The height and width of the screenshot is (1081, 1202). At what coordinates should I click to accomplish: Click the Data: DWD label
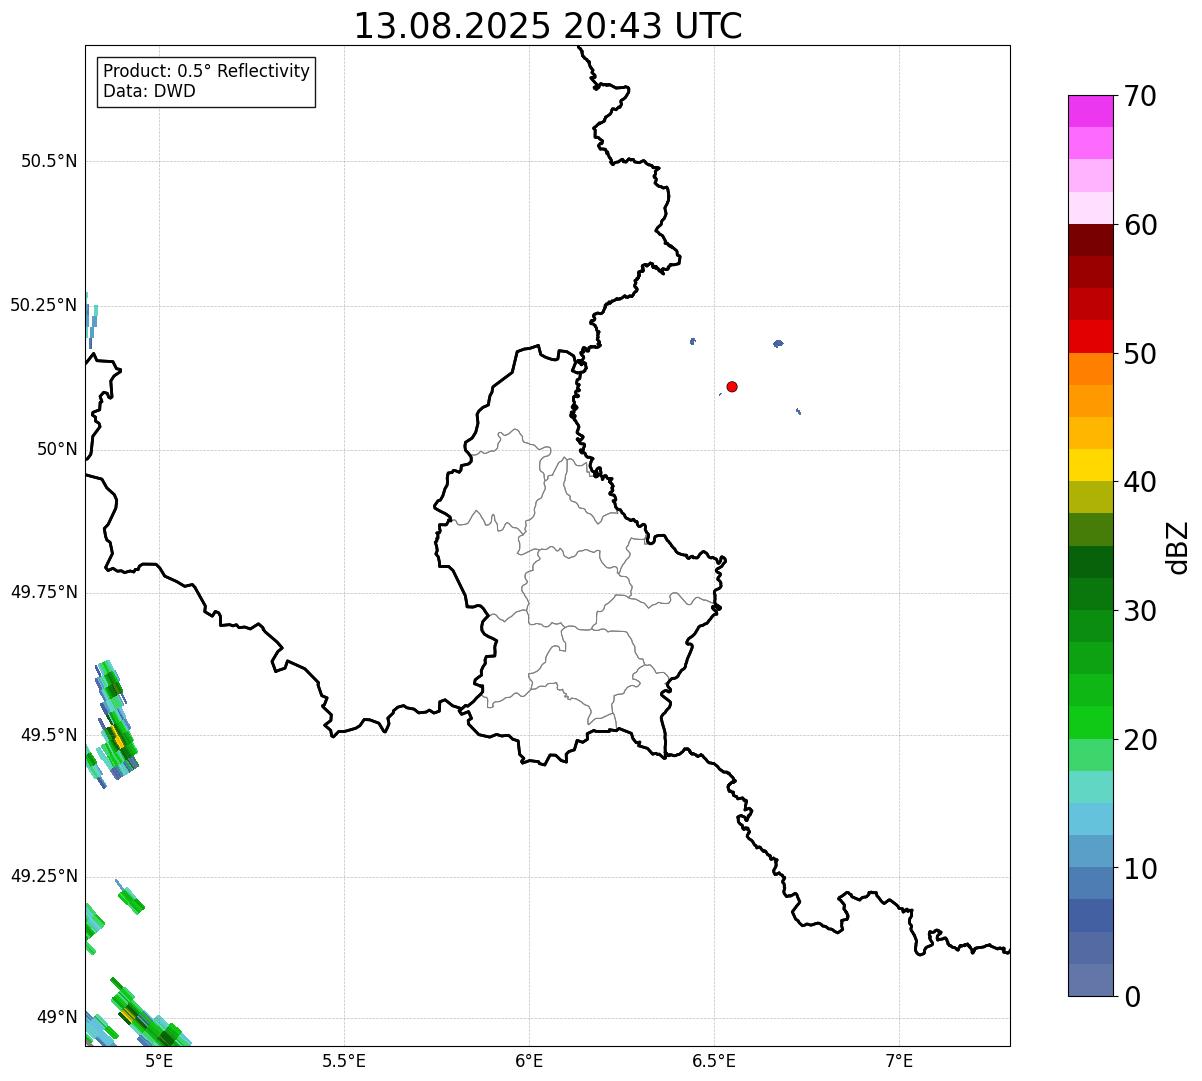[149, 91]
